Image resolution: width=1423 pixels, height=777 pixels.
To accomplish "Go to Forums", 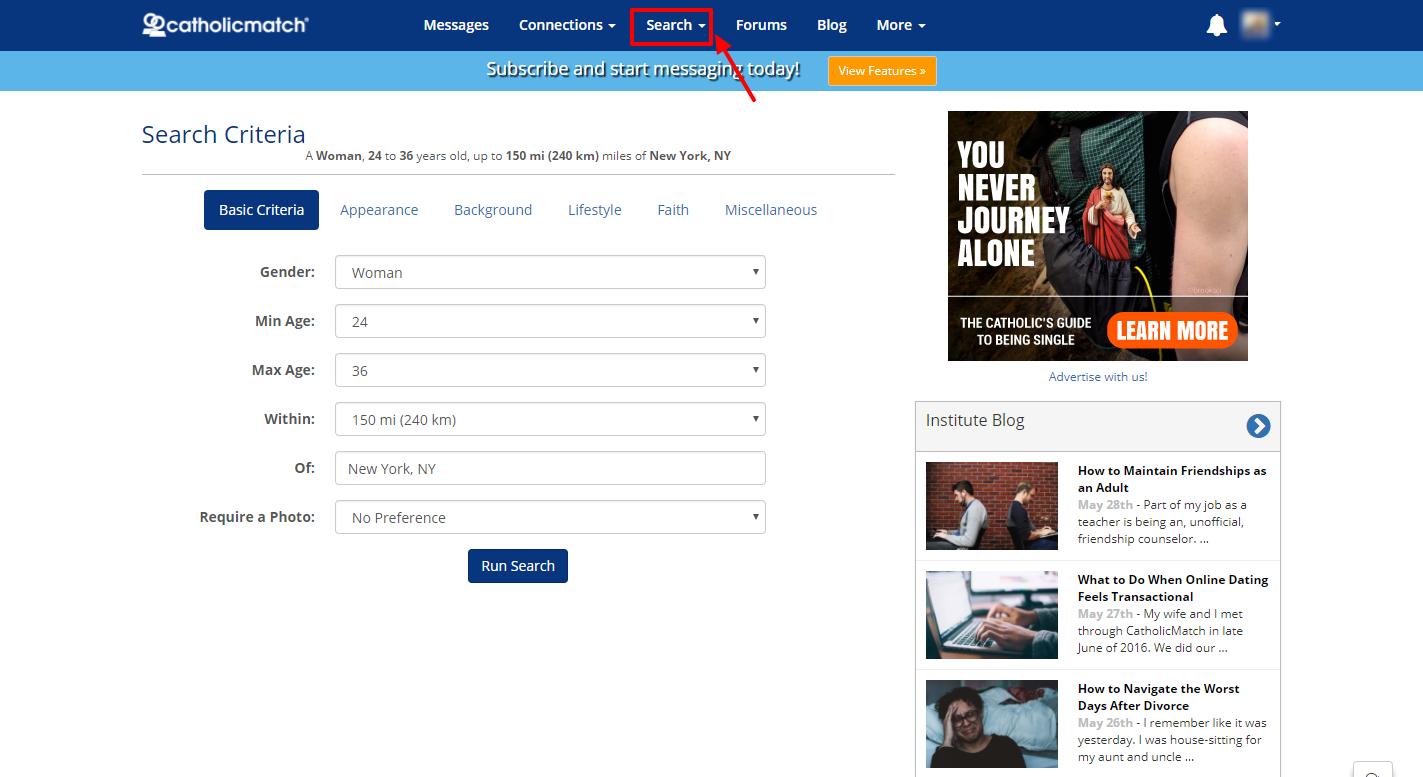I will (x=761, y=25).
